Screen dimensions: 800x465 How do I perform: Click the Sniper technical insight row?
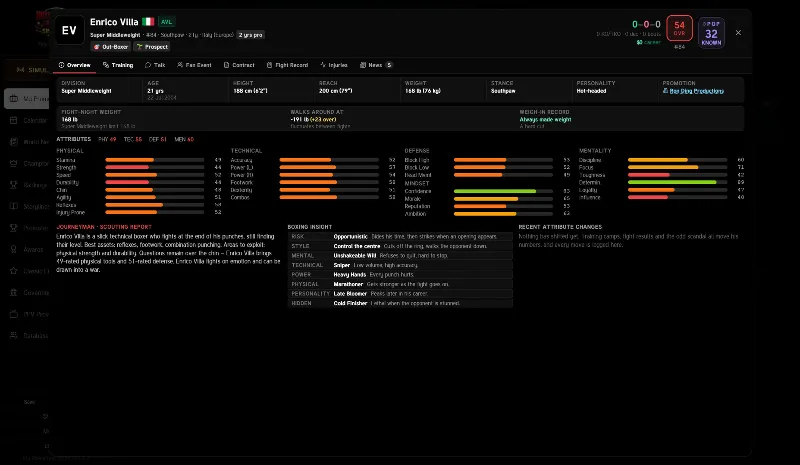point(401,265)
